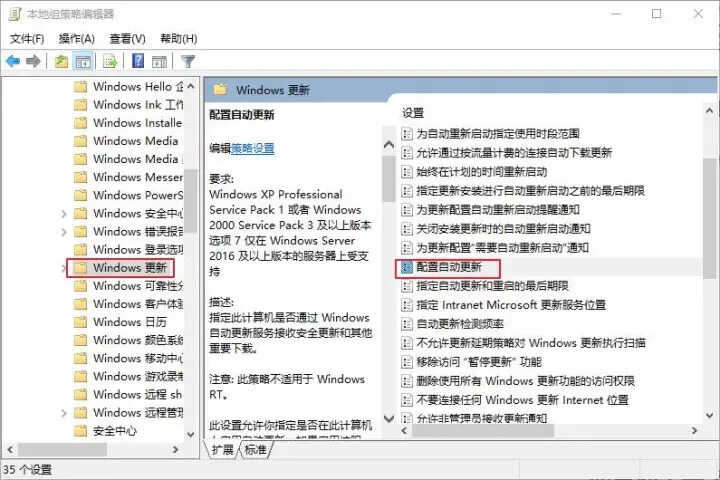Open the 文件(F) menu
The height and width of the screenshot is (480, 720).
pyautogui.click(x=27, y=39)
